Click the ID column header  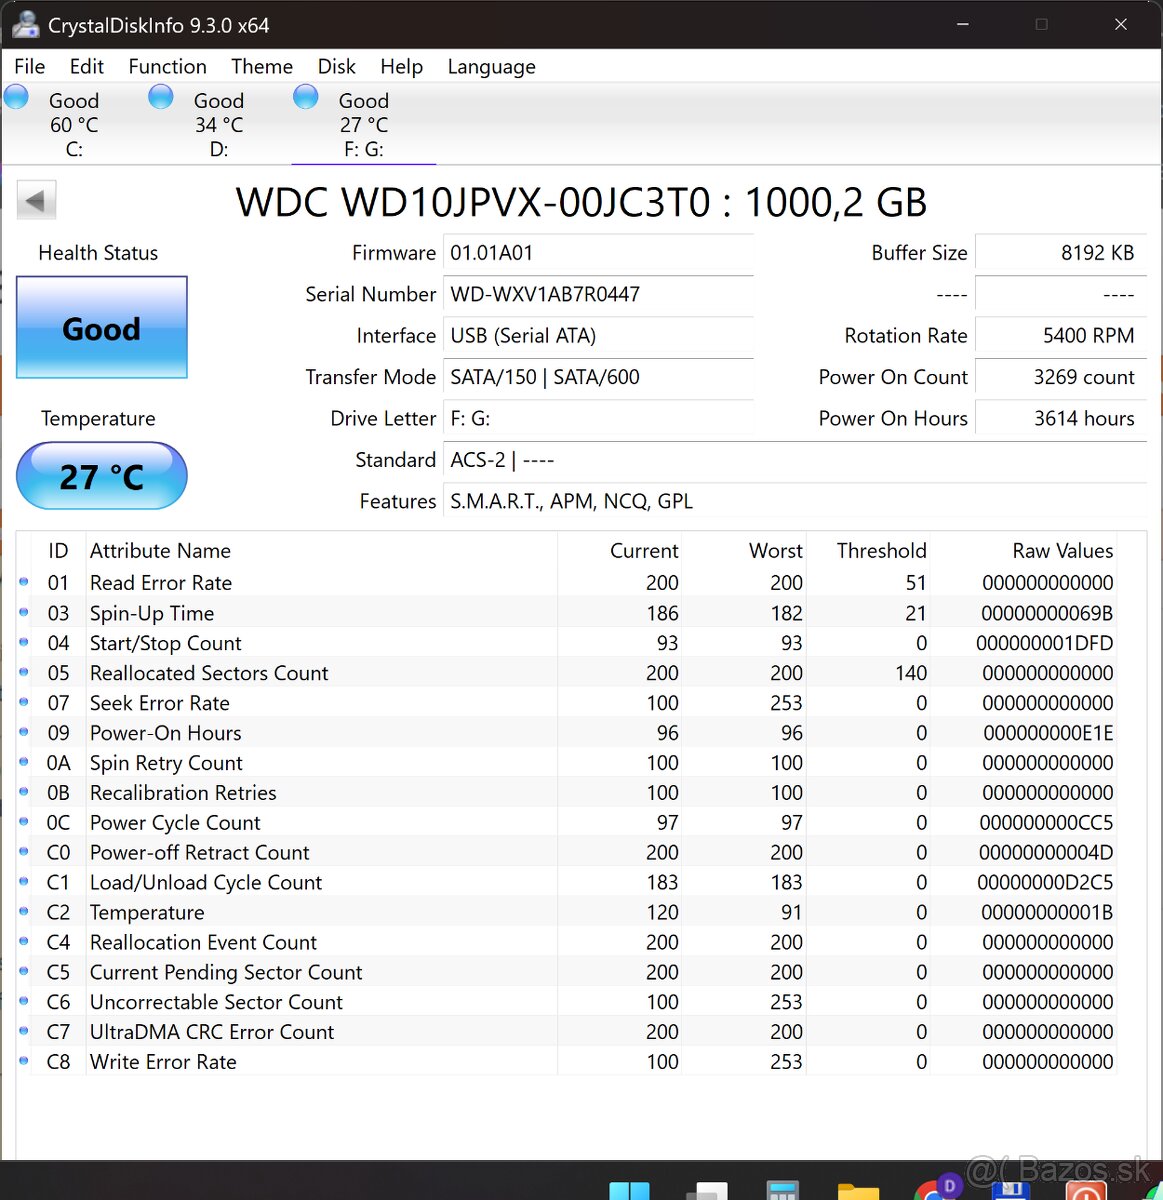click(x=58, y=551)
